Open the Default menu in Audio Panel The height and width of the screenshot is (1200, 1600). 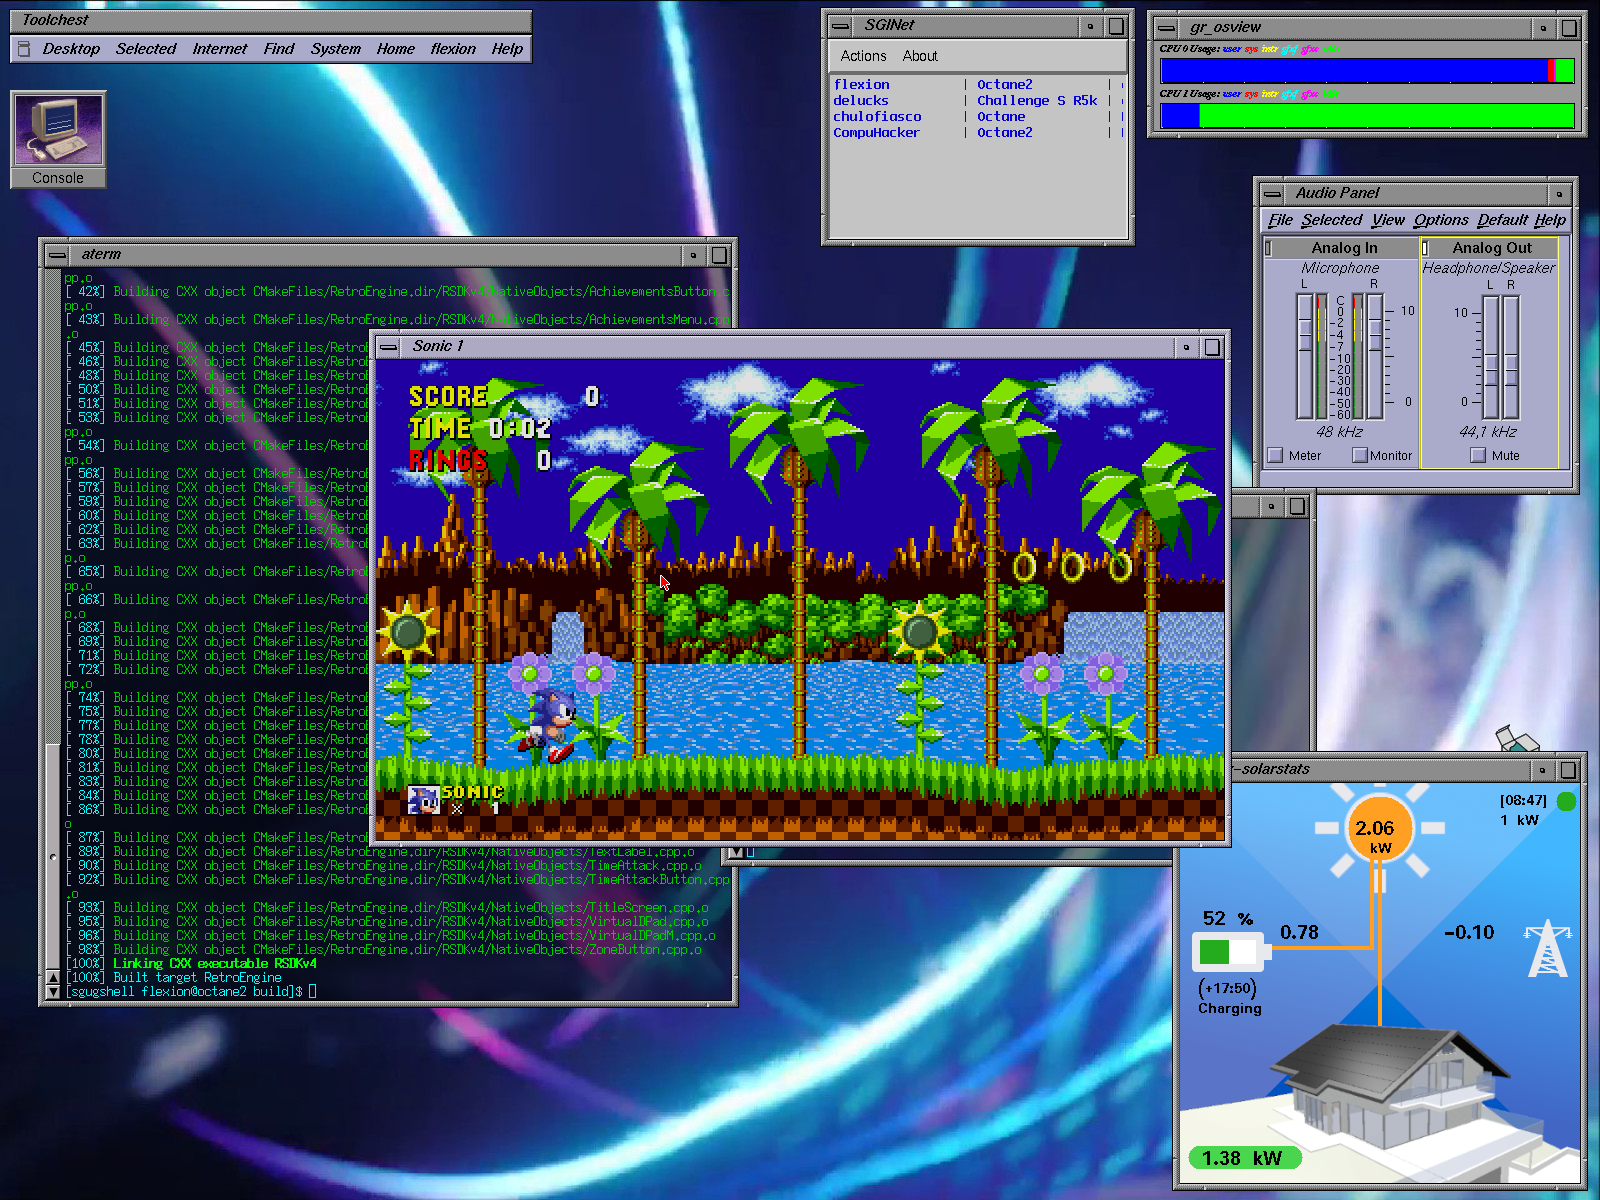(x=1502, y=220)
